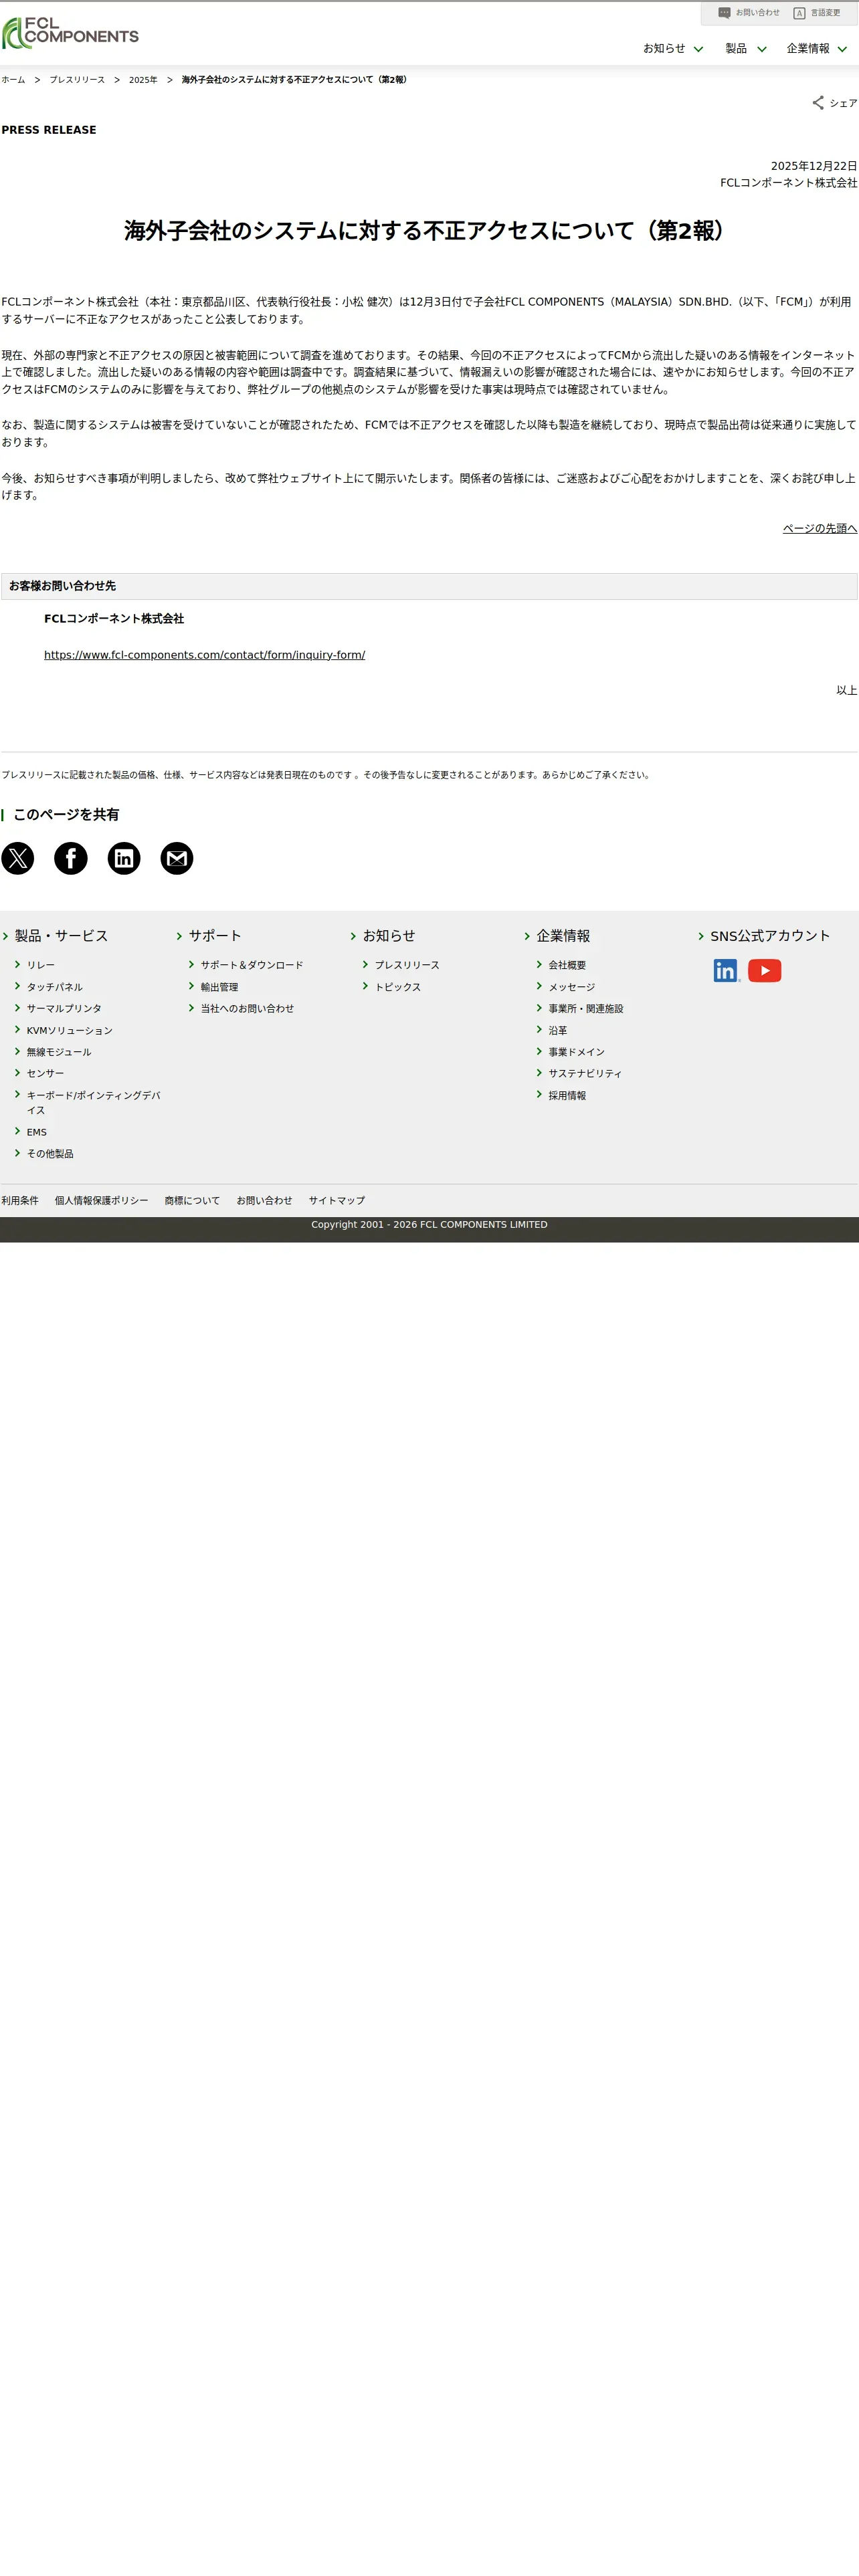Open 利用条件 in bottom bar
This screenshot has height=2576, width=859.
(x=20, y=1200)
